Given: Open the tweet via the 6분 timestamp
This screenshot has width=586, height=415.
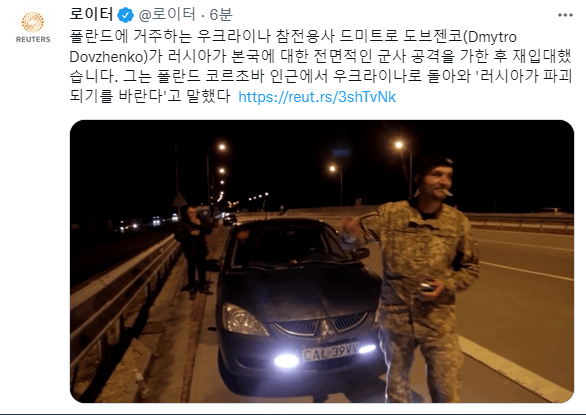Looking at the screenshot, I should point(221,15).
